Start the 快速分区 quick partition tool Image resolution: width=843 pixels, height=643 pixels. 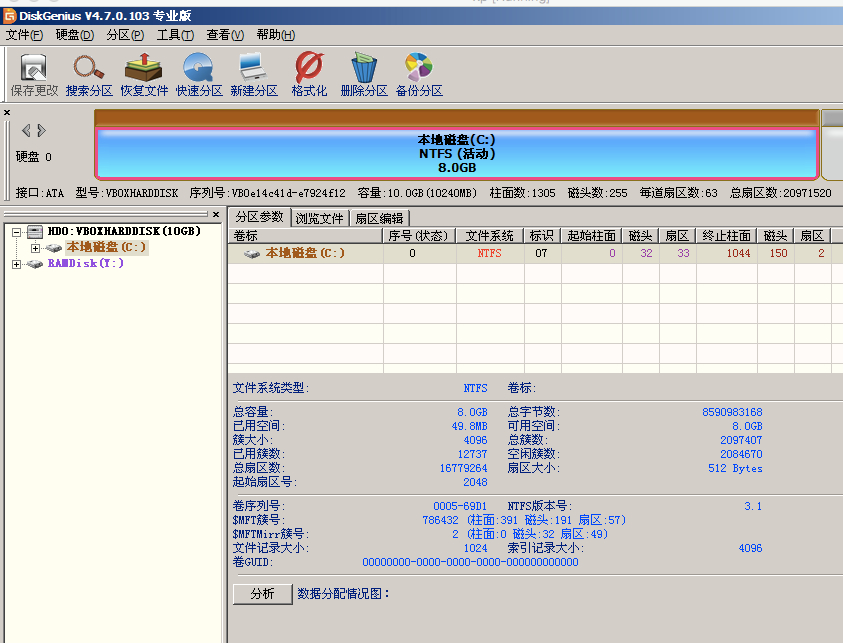[199, 75]
